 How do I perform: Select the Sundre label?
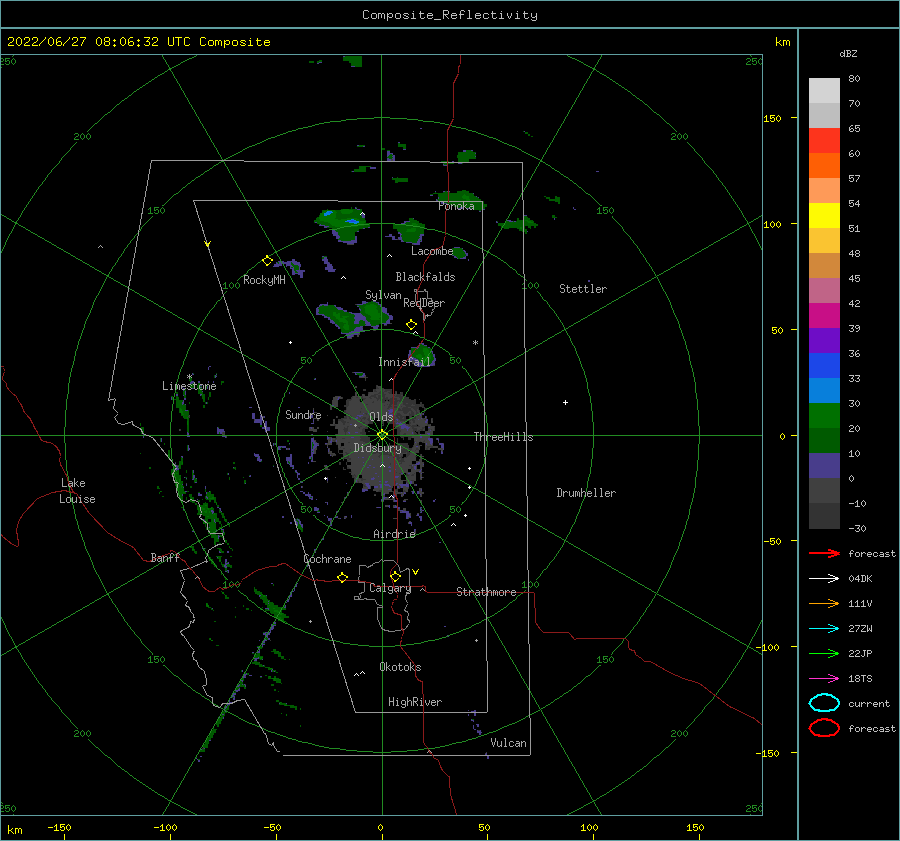click(x=303, y=414)
